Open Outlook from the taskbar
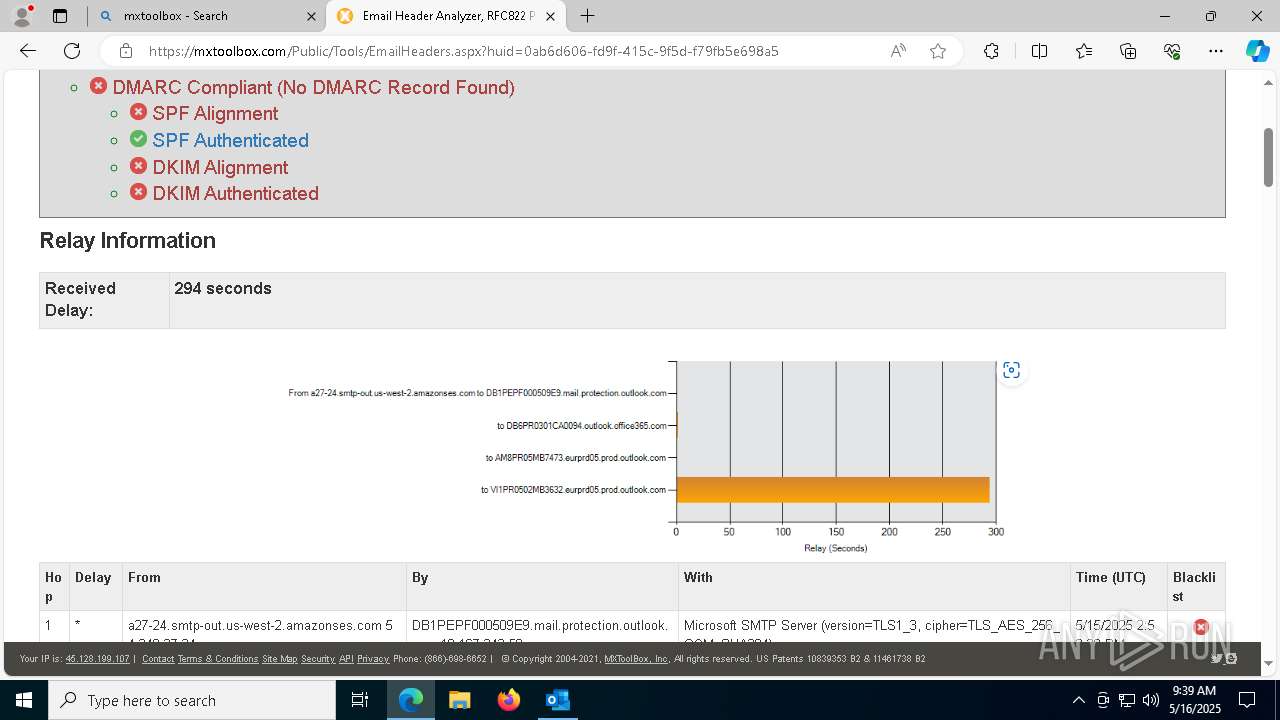Viewport: 1280px width, 720px height. 558,700
